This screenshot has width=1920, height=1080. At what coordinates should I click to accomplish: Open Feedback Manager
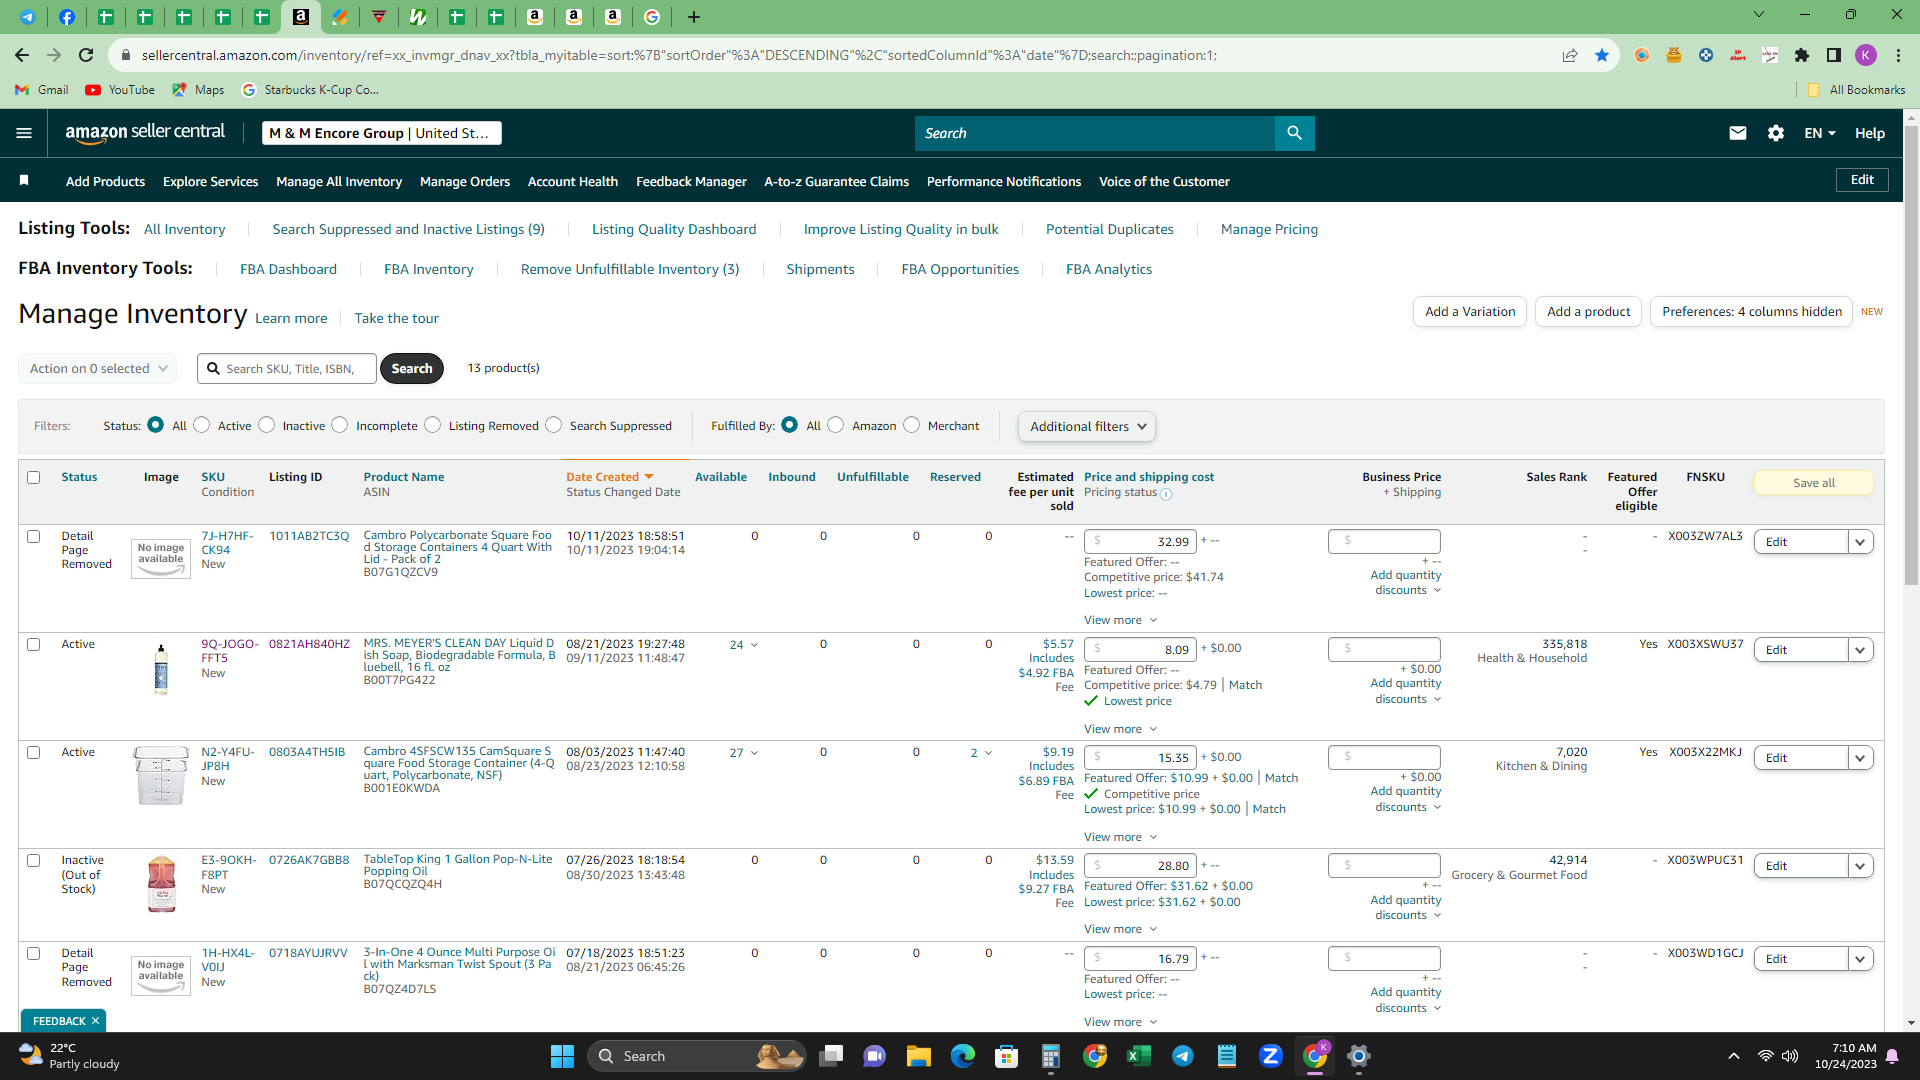point(691,181)
